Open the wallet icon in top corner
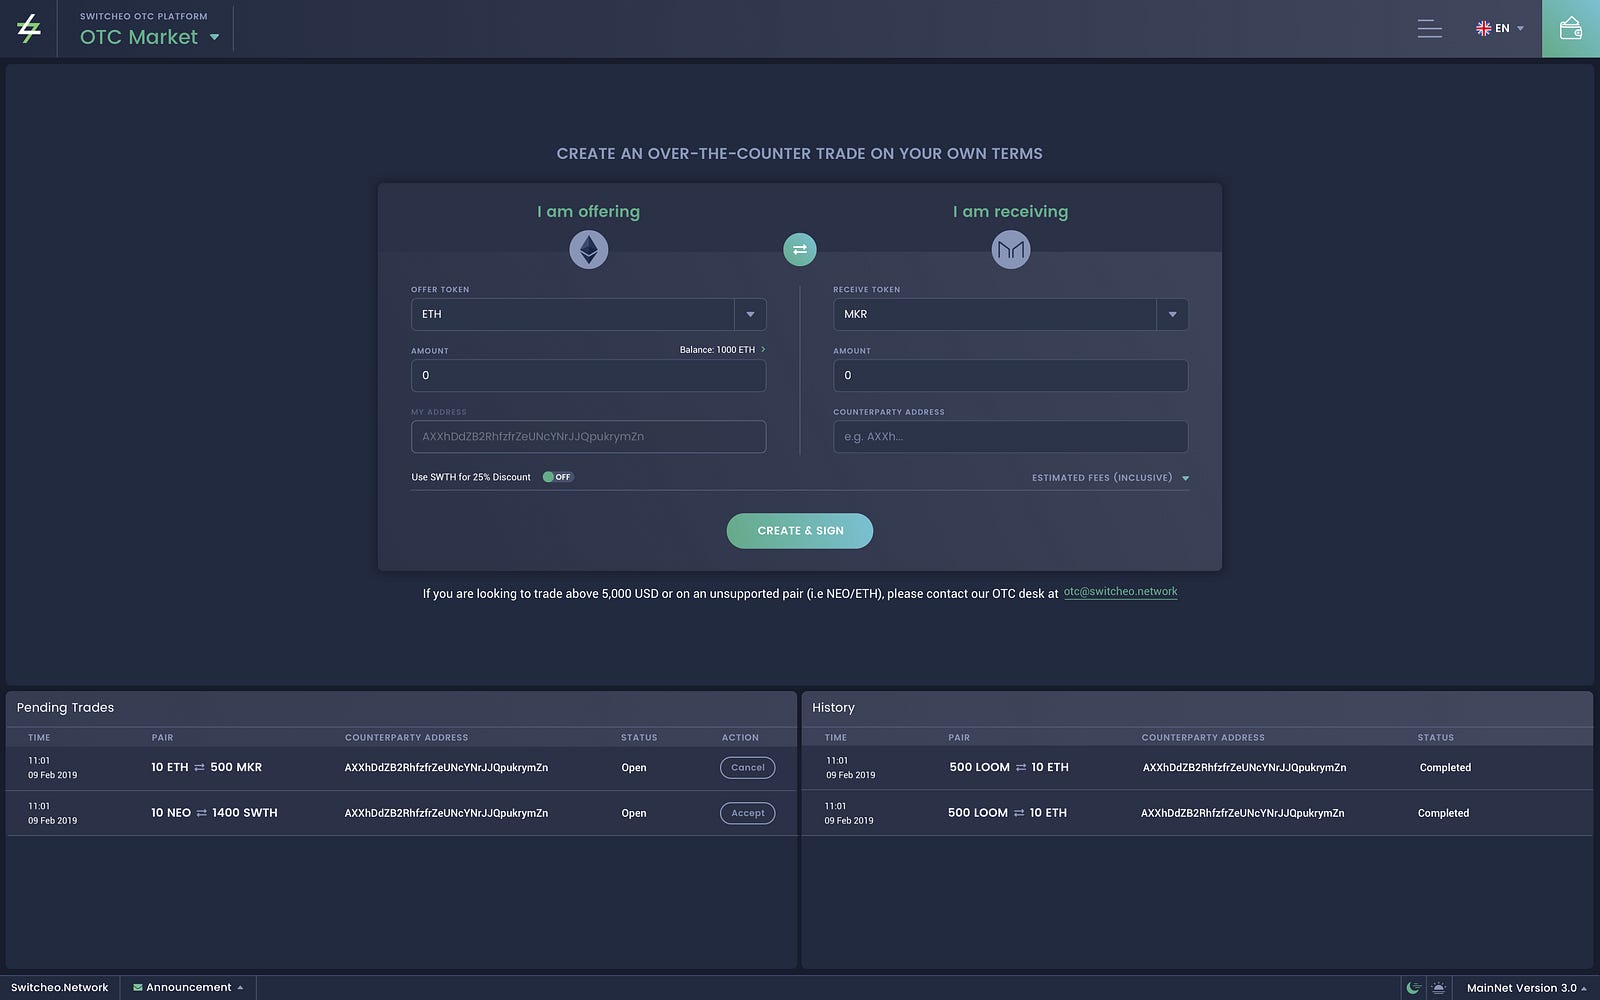Viewport: 1600px width, 1000px height. (1571, 29)
